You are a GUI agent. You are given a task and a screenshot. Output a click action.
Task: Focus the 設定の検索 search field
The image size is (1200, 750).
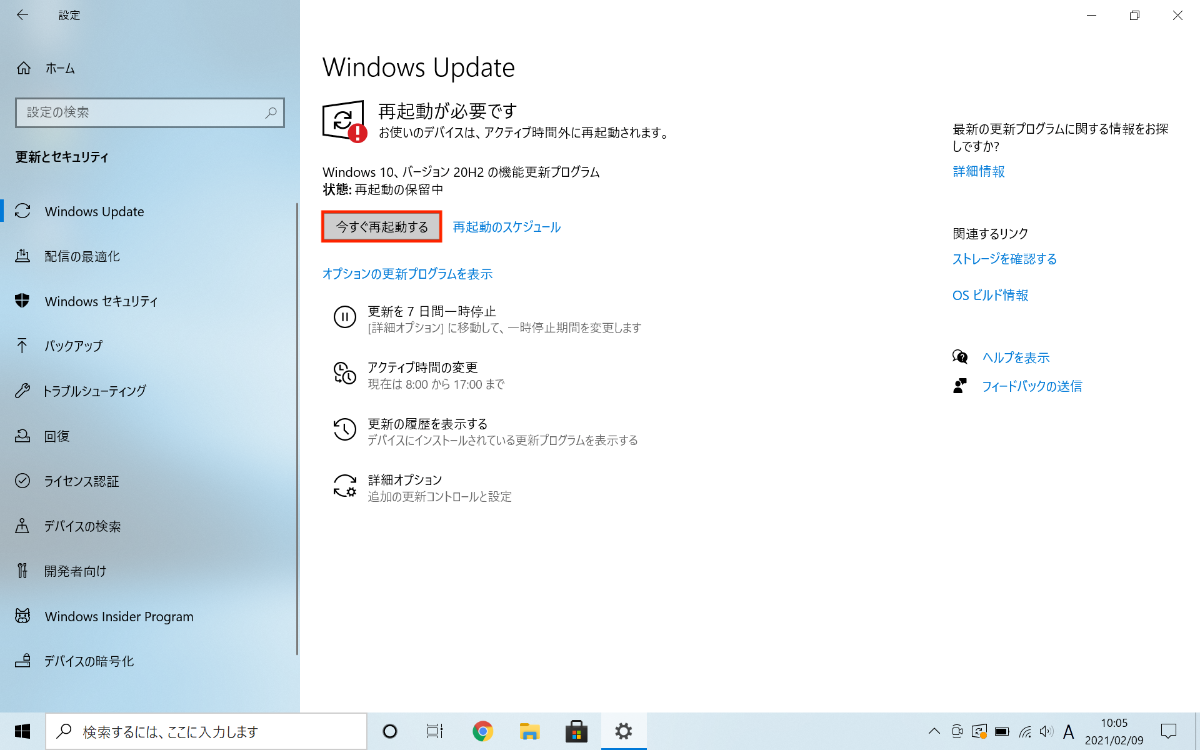tap(150, 113)
